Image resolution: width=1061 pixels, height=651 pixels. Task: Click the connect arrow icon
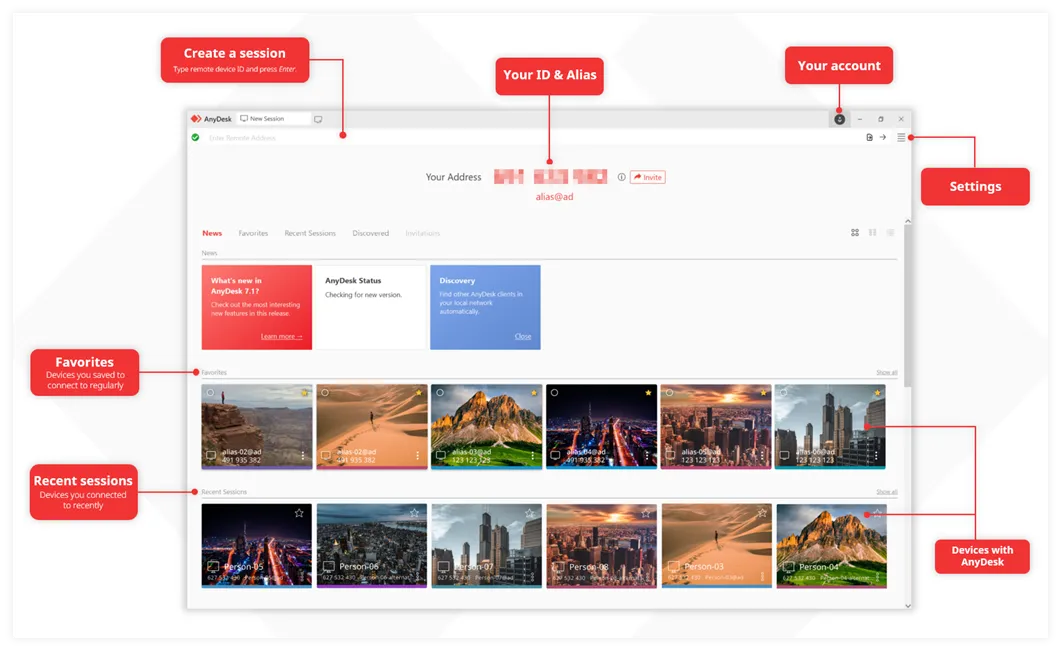[x=882, y=137]
